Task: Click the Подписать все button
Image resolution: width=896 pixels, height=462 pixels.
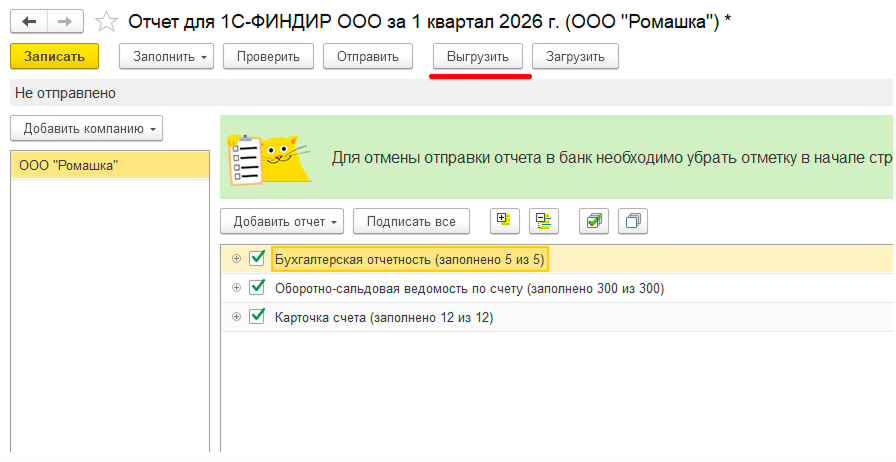Action: pyautogui.click(x=411, y=221)
